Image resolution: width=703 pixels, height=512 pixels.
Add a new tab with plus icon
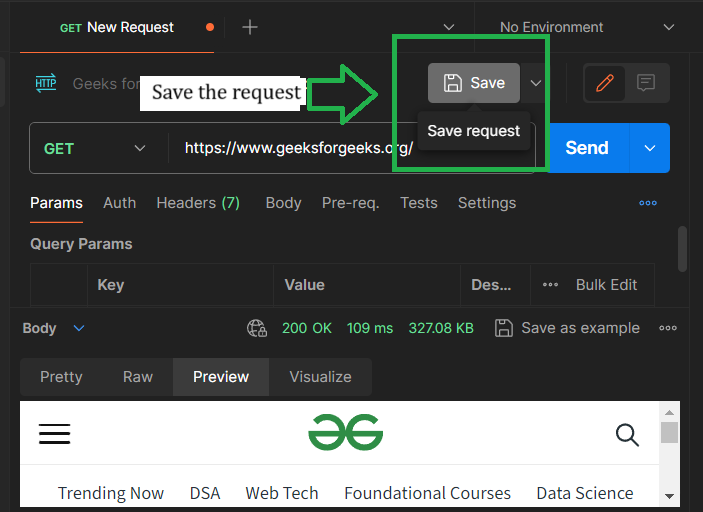tap(250, 27)
